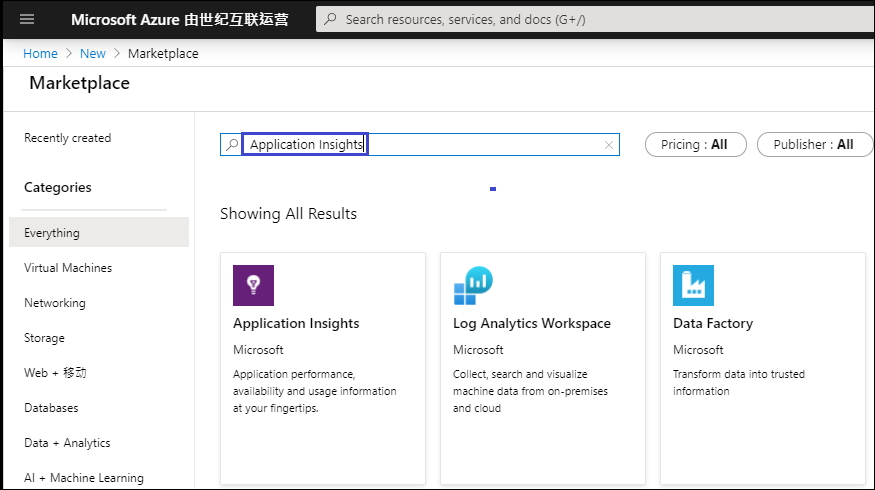Click the top search bar magnifier icon
875x490 pixels.
pos(332,19)
